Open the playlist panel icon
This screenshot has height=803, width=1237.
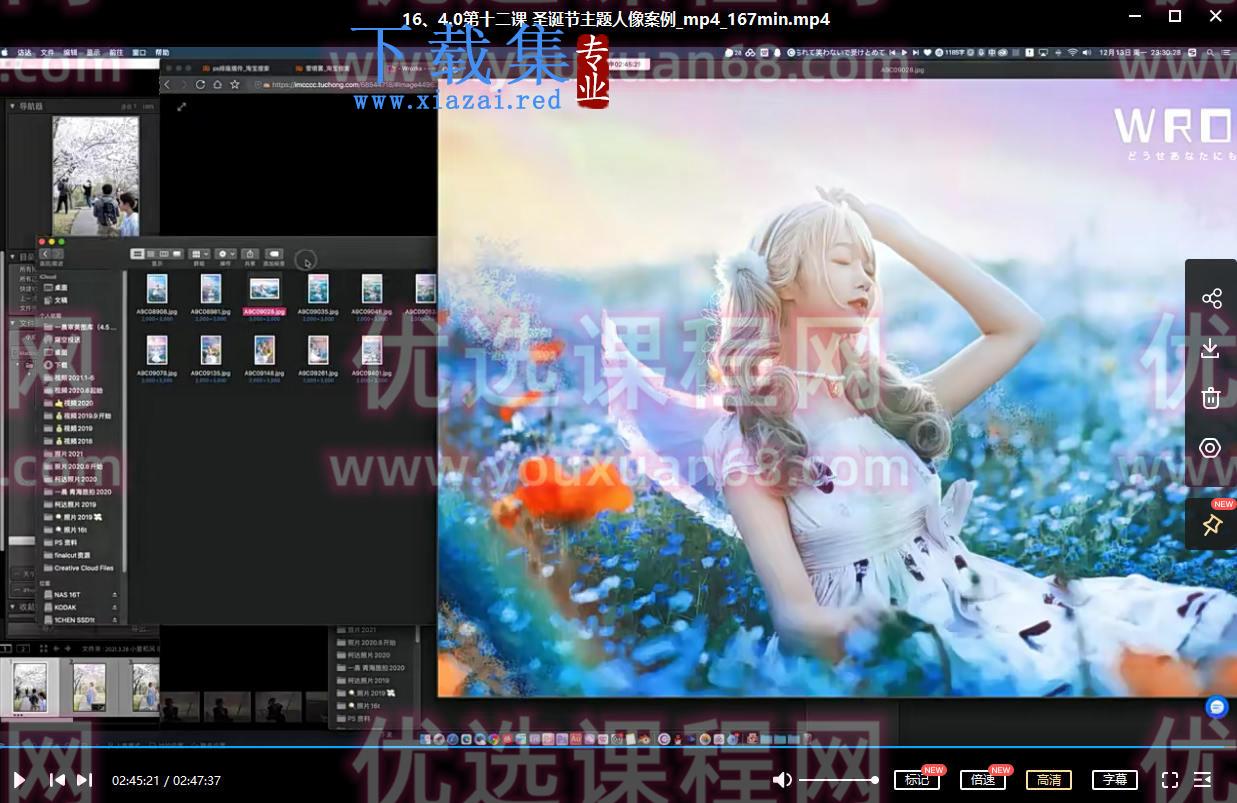pos(1203,780)
